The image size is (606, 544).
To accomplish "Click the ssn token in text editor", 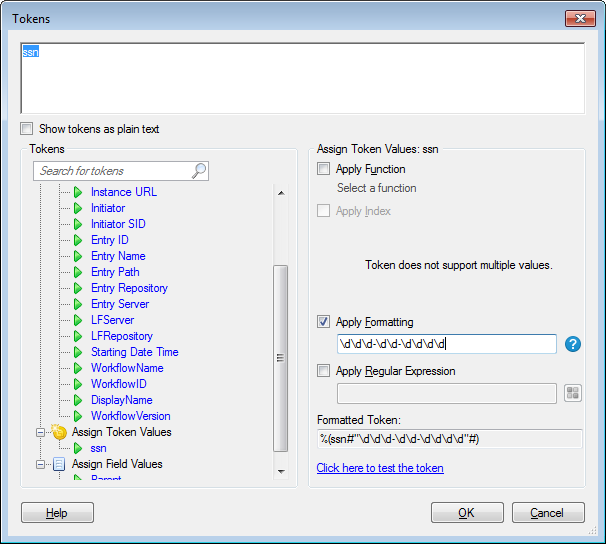I will 31,52.
